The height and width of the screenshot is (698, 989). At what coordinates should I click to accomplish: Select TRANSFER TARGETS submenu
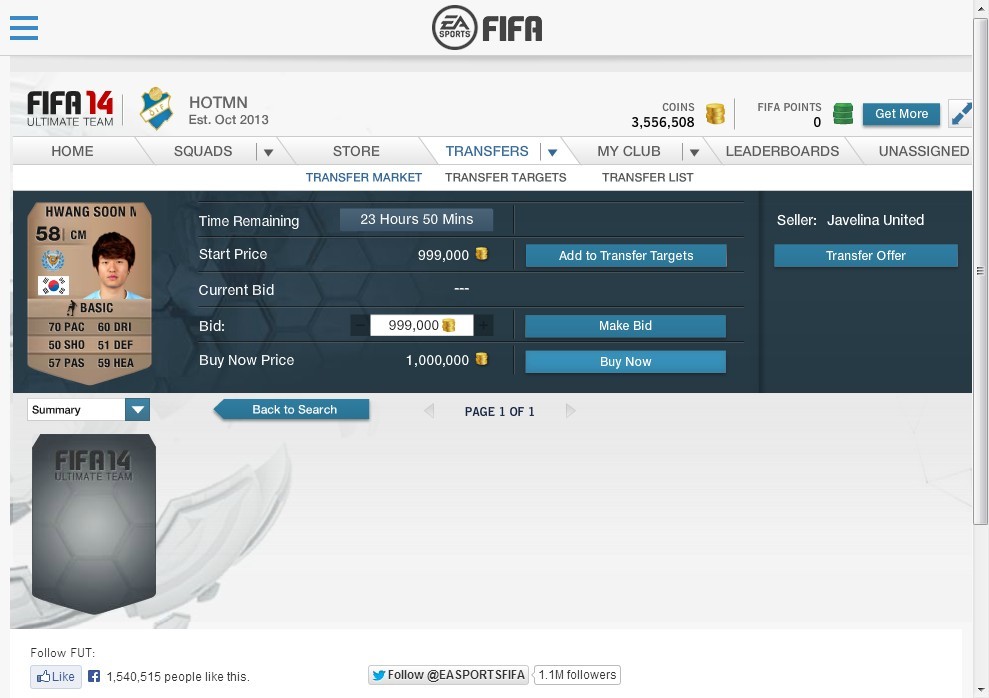pos(506,178)
